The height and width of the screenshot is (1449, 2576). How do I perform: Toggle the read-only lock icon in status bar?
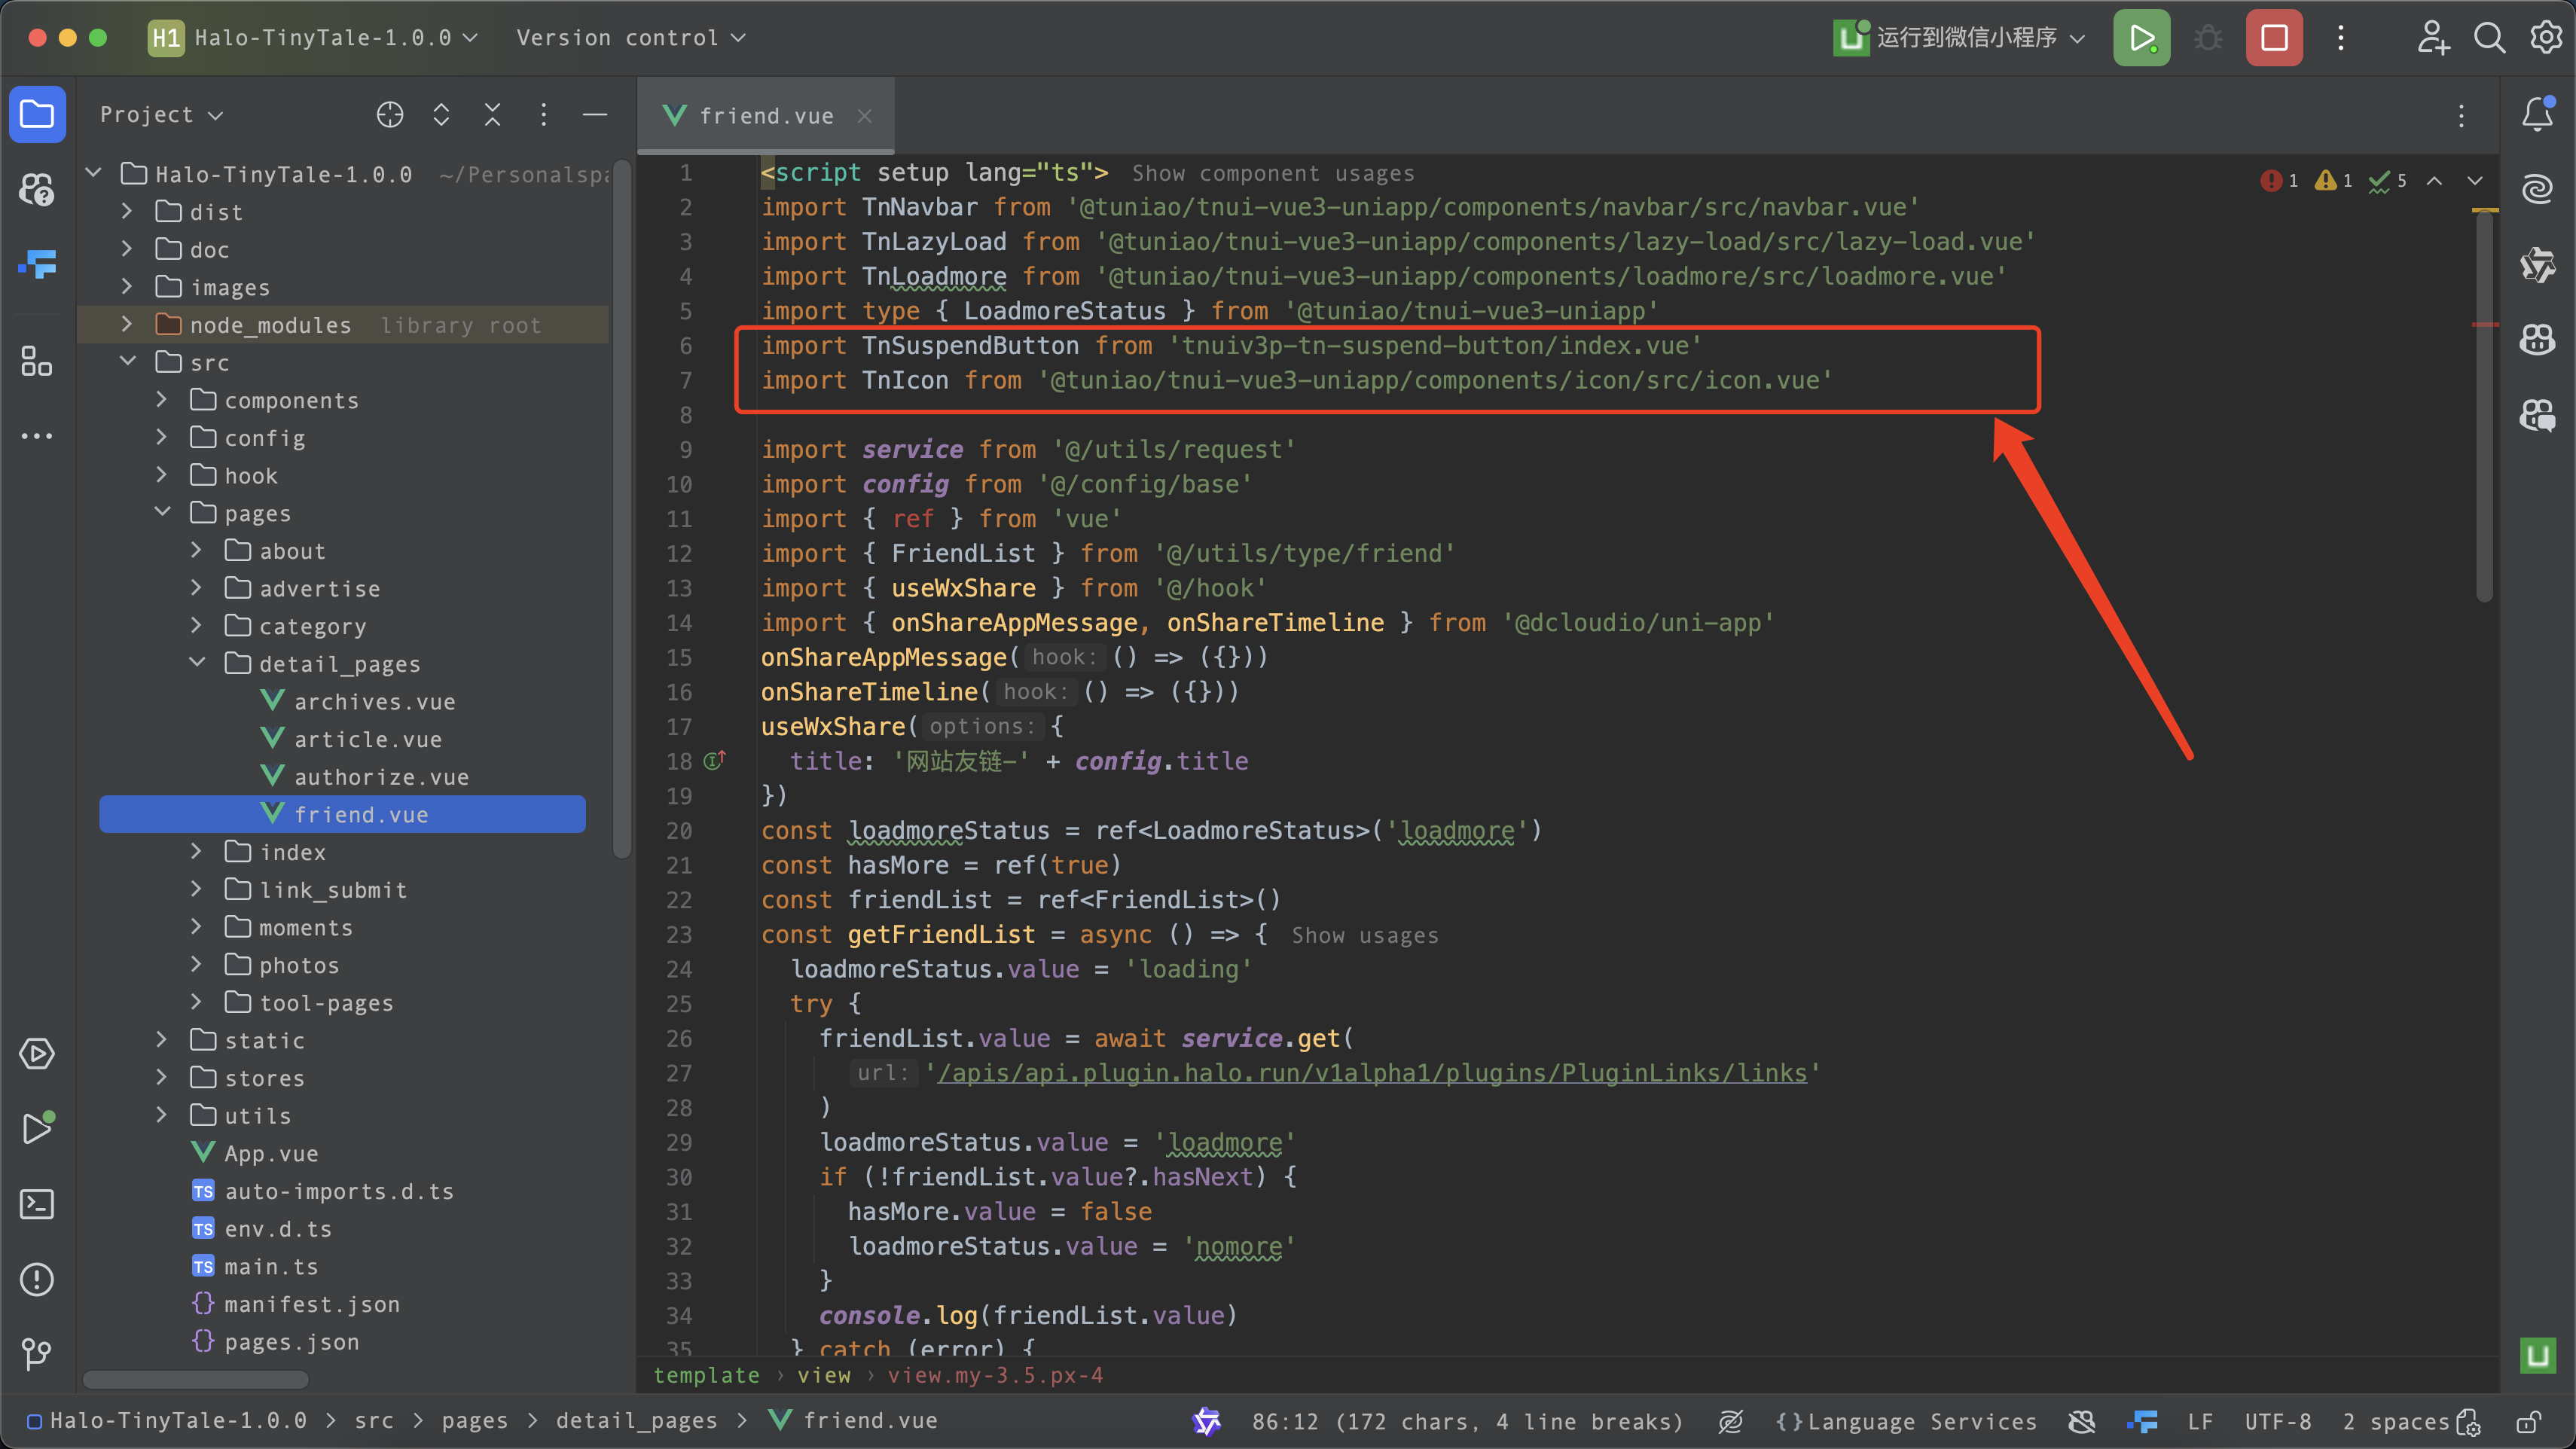coord(2529,1421)
